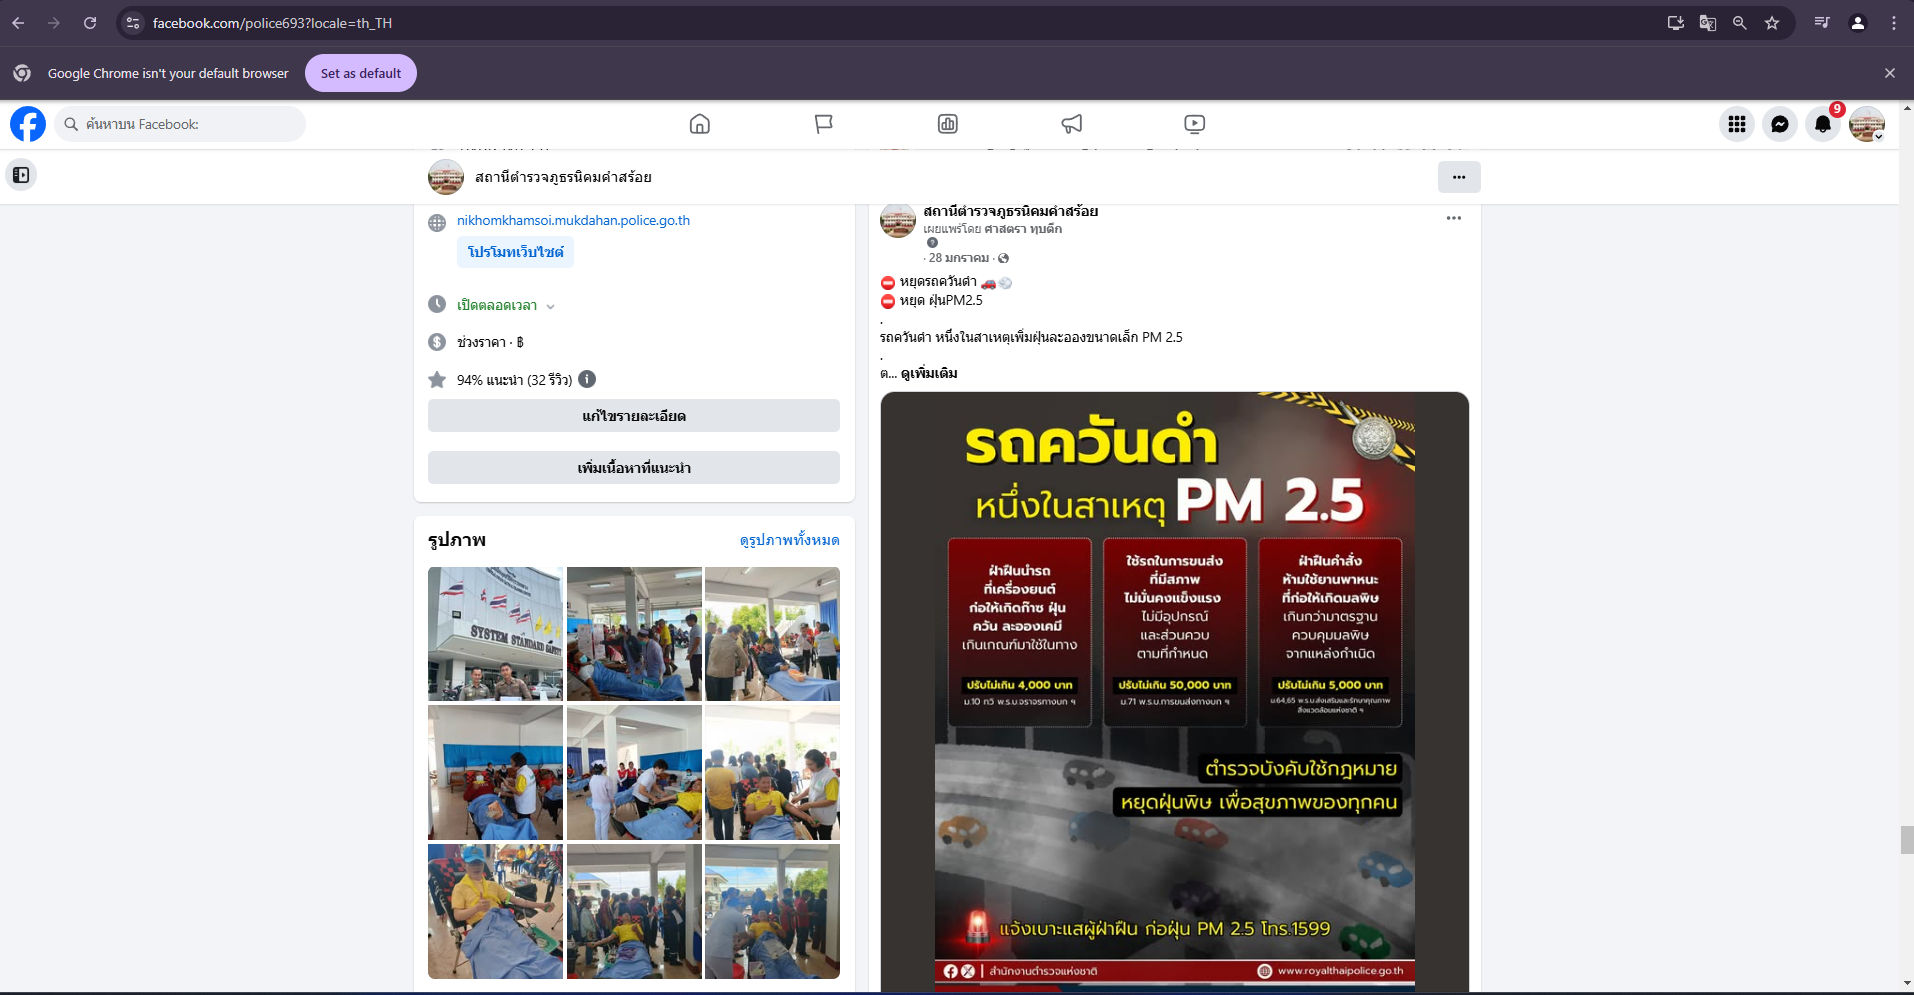This screenshot has height=995, width=1914.
Task: Open Facebook home feed icon
Action: pyautogui.click(x=700, y=124)
